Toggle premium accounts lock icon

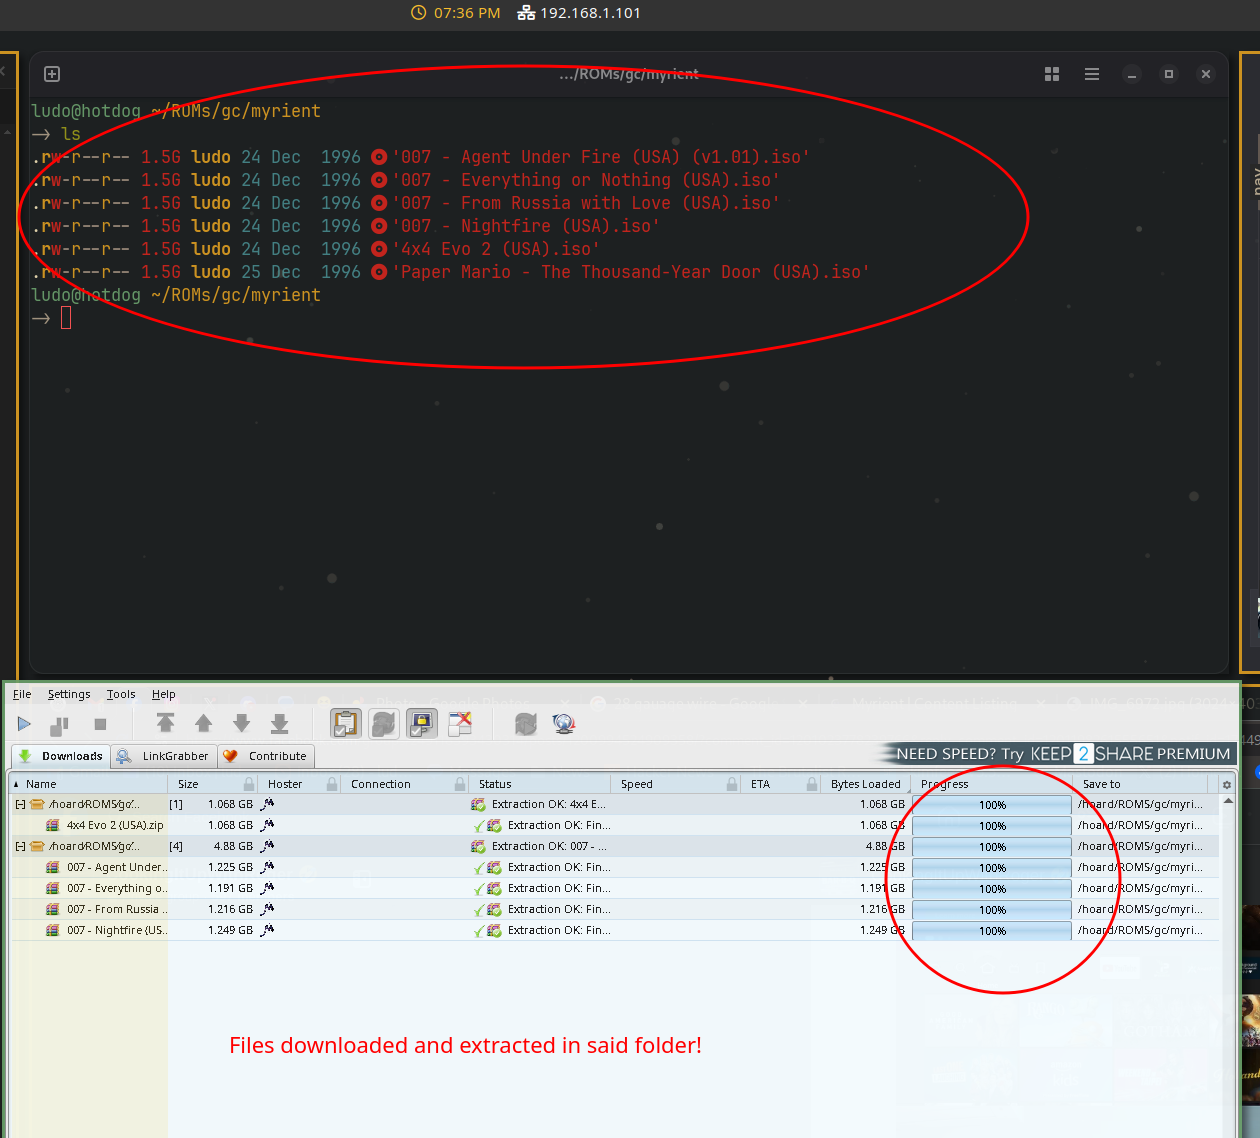pos(422,723)
